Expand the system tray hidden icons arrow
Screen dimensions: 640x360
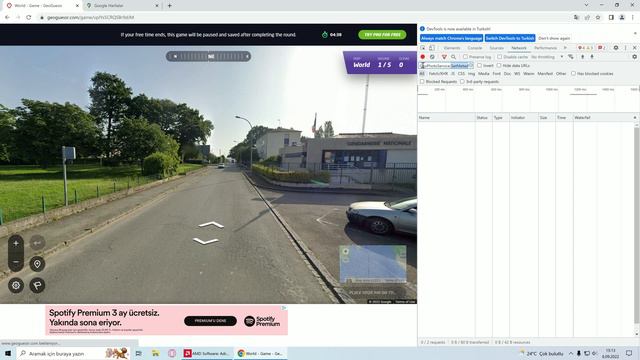pyautogui.click(x=571, y=353)
